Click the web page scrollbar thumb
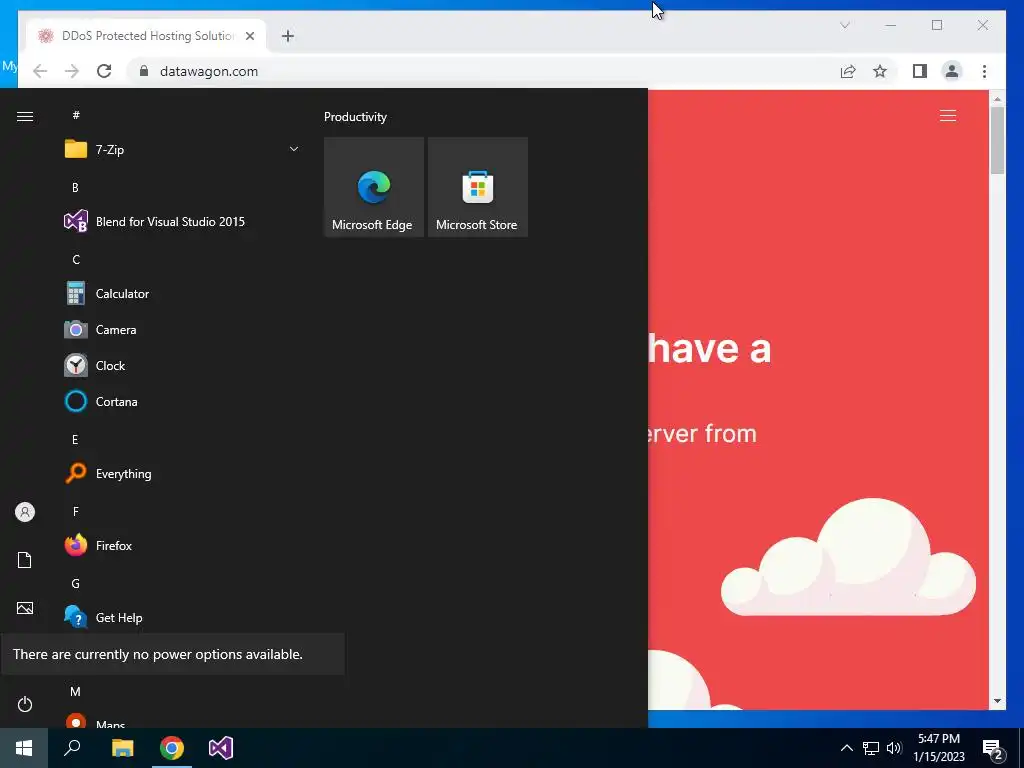 pyautogui.click(x=997, y=140)
